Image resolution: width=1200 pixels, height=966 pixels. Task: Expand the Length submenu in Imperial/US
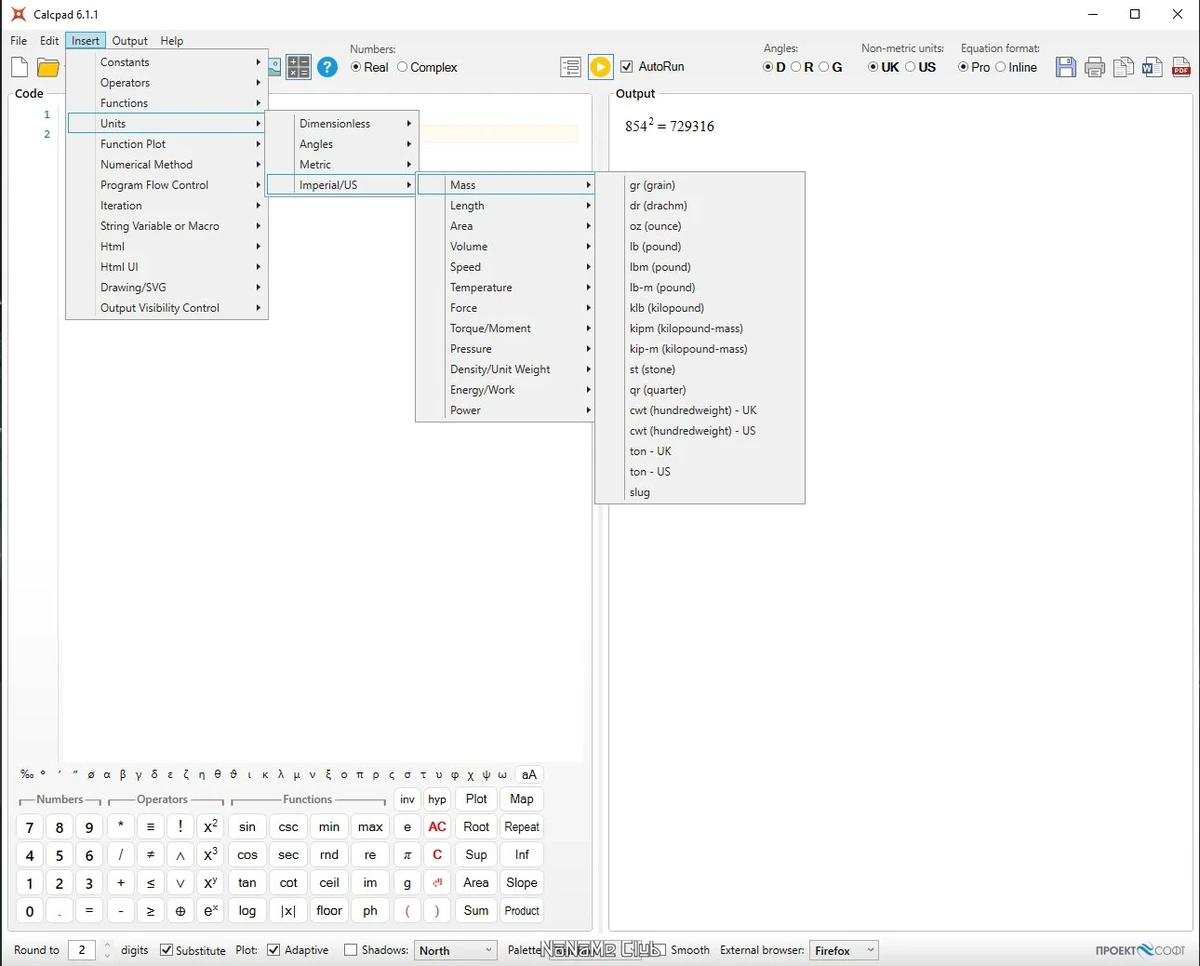coord(505,205)
